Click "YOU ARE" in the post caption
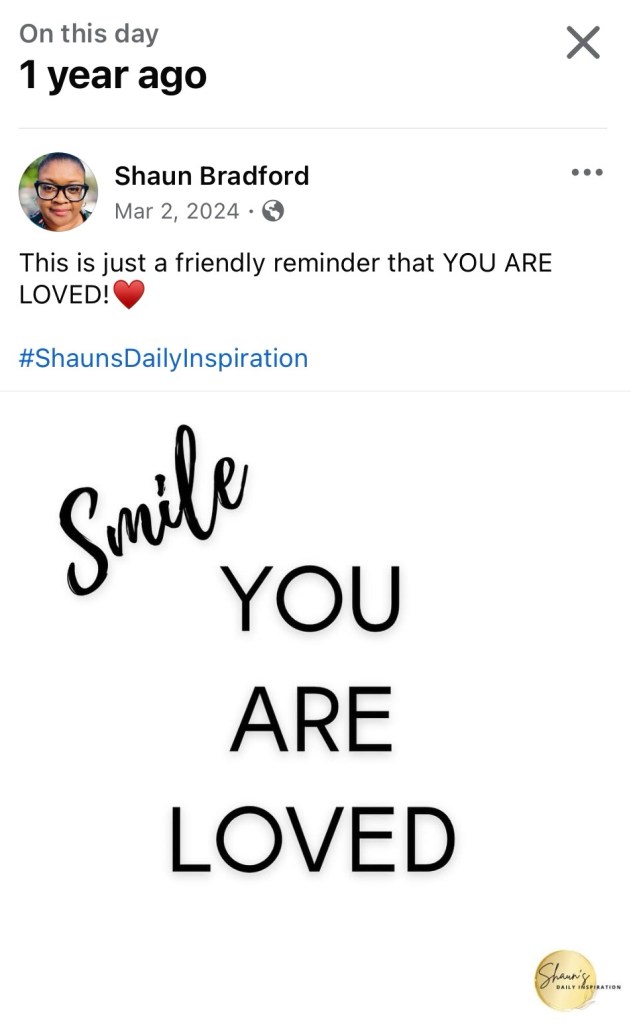 (x=497, y=264)
